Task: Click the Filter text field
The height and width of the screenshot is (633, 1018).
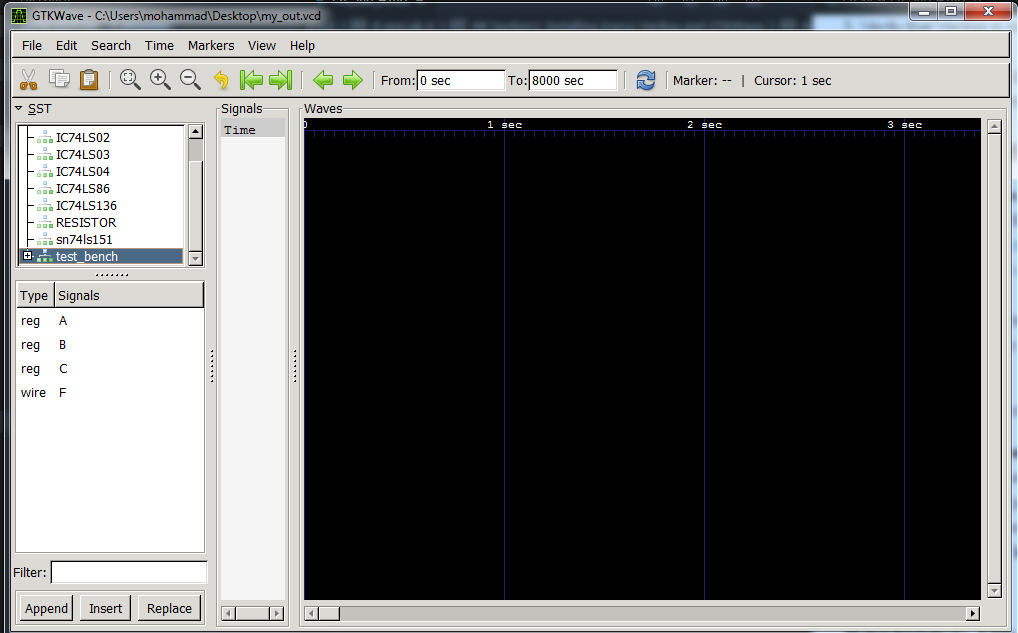Action: [x=128, y=572]
